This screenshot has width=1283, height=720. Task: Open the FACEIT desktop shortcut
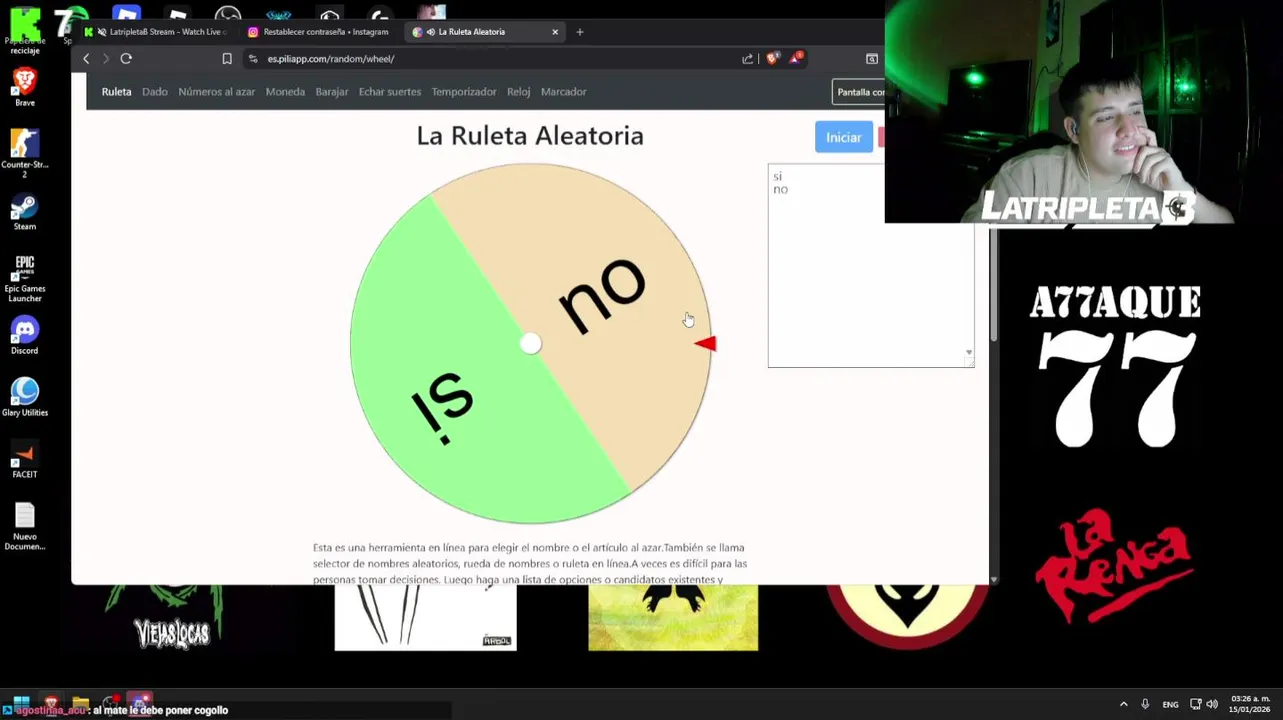point(25,460)
